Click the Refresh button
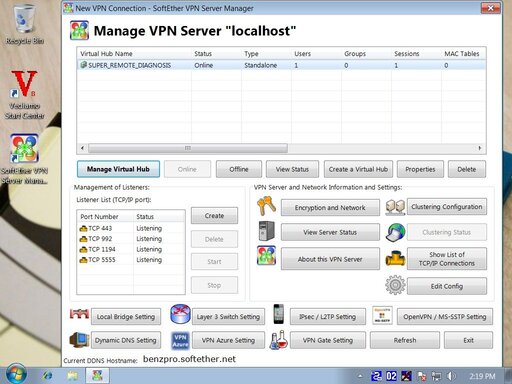512x384 pixels. [x=405, y=340]
